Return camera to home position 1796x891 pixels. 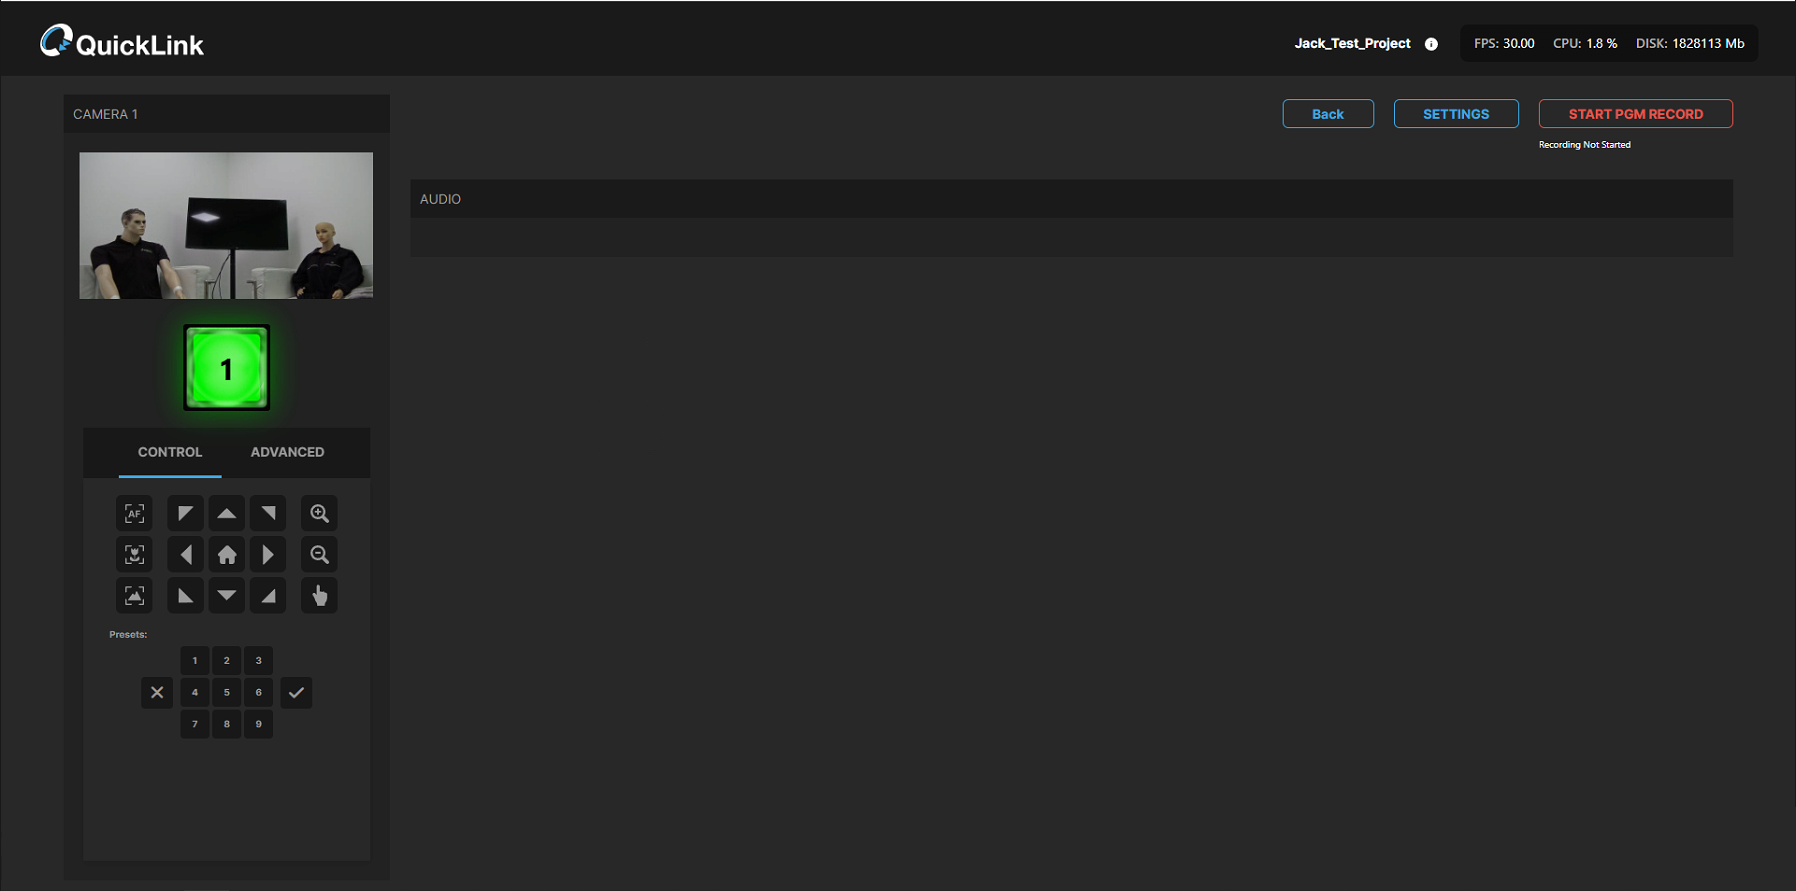(227, 554)
